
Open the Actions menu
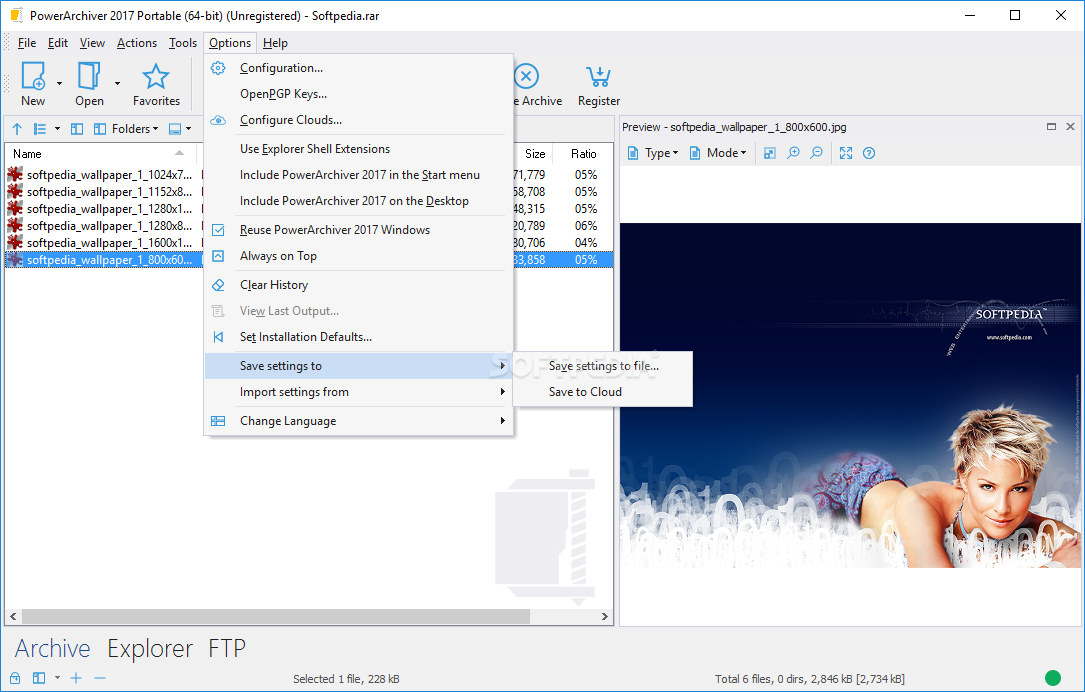pyautogui.click(x=136, y=43)
